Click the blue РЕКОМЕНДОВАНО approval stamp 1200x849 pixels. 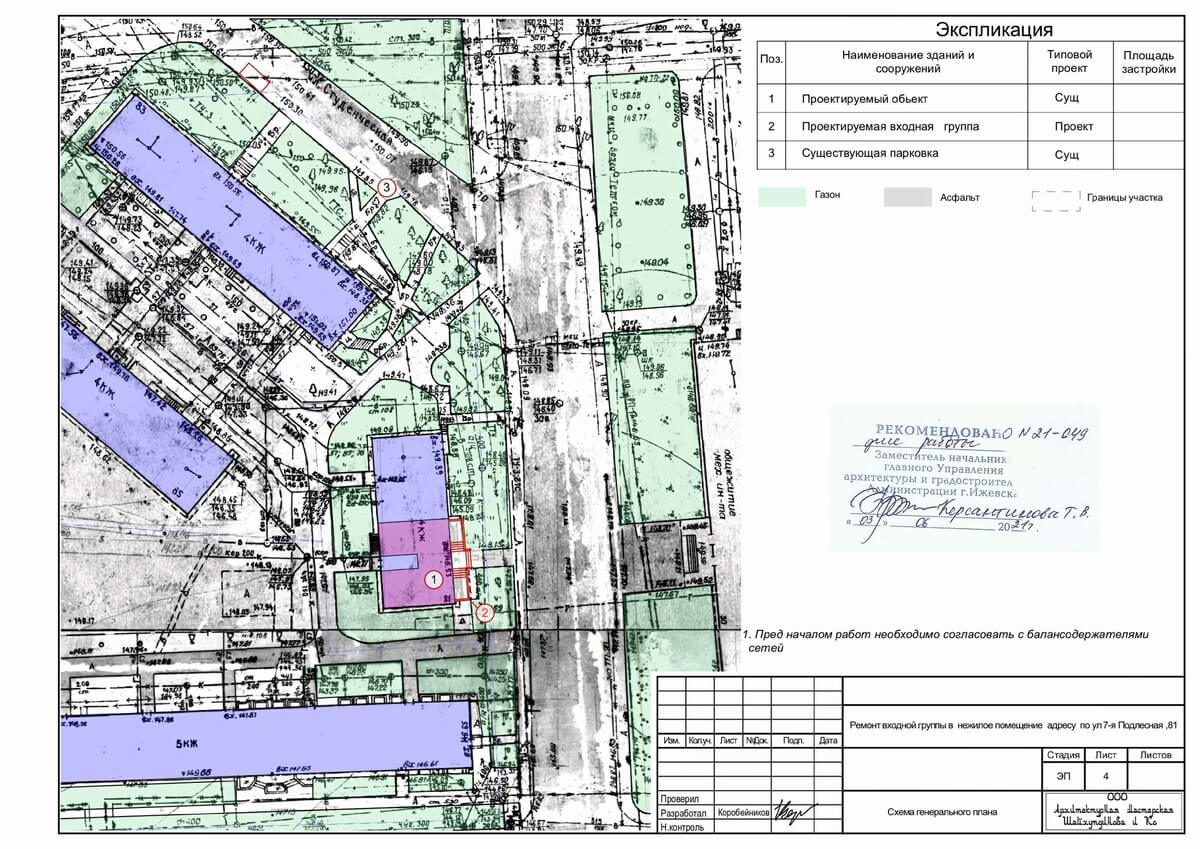[x=964, y=476]
